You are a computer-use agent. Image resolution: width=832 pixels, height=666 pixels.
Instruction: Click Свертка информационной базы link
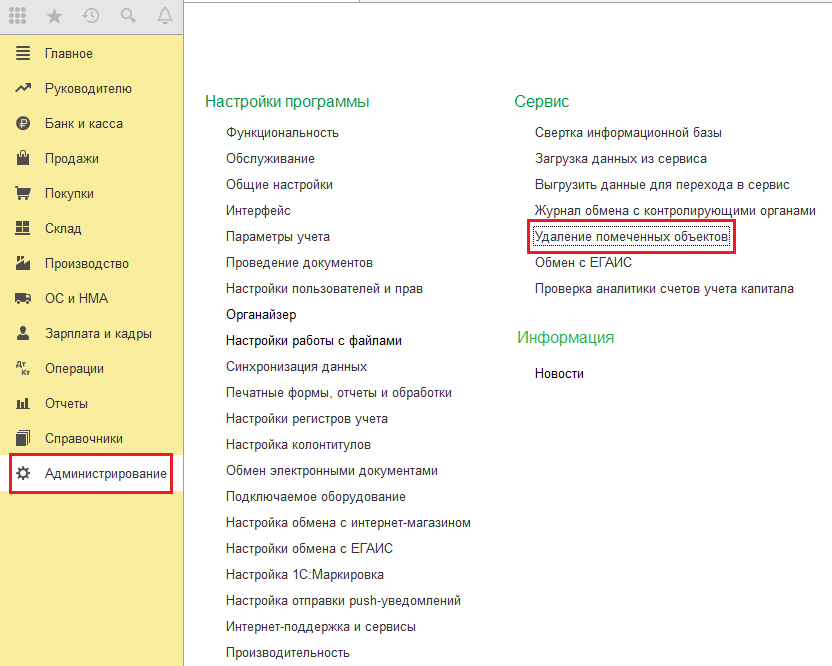(x=628, y=133)
